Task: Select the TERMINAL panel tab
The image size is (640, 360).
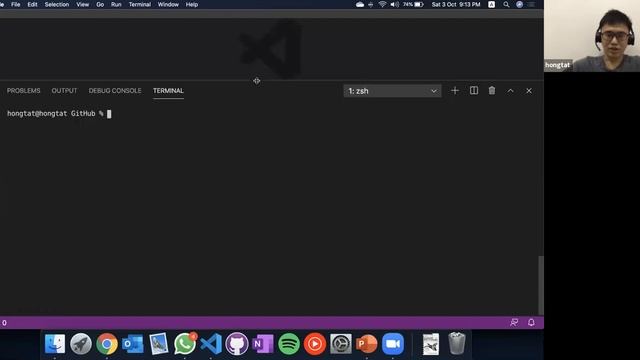Action: (168, 91)
